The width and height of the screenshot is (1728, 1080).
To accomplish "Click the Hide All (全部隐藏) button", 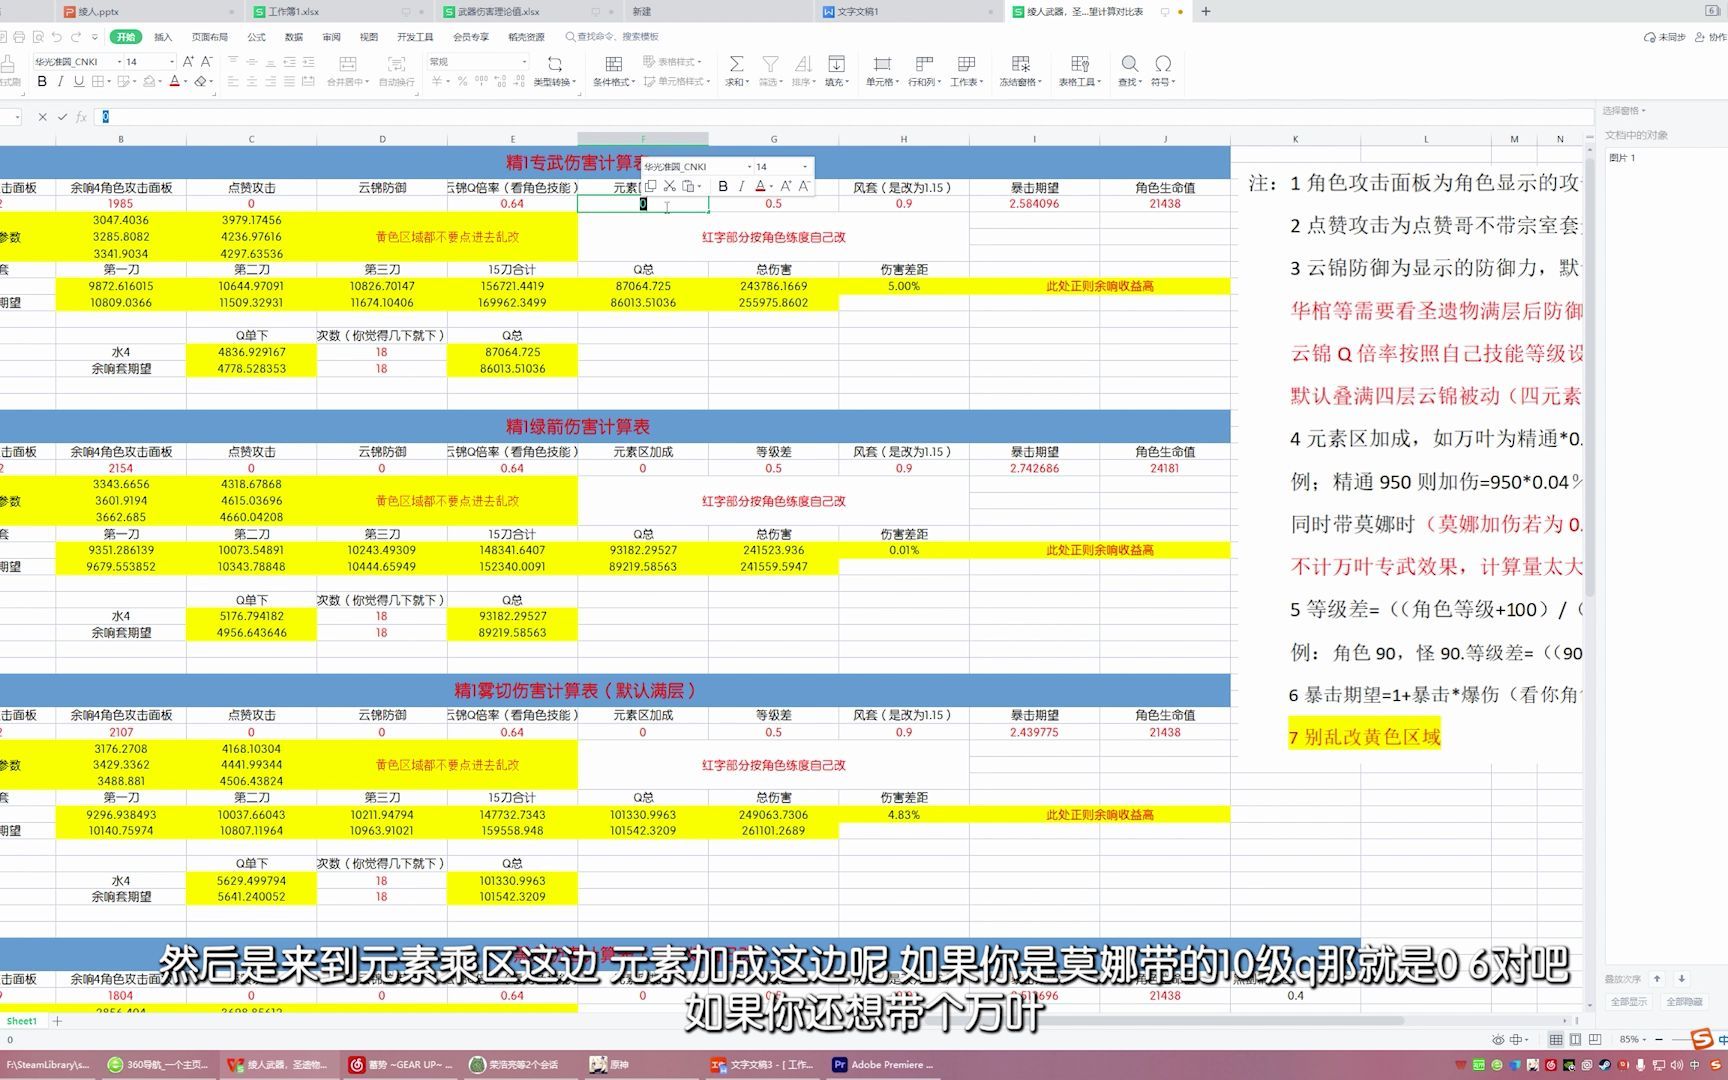I will [x=1684, y=1001].
